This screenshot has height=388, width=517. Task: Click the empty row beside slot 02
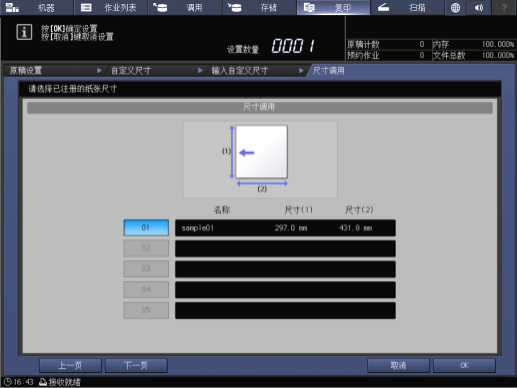(285, 249)
